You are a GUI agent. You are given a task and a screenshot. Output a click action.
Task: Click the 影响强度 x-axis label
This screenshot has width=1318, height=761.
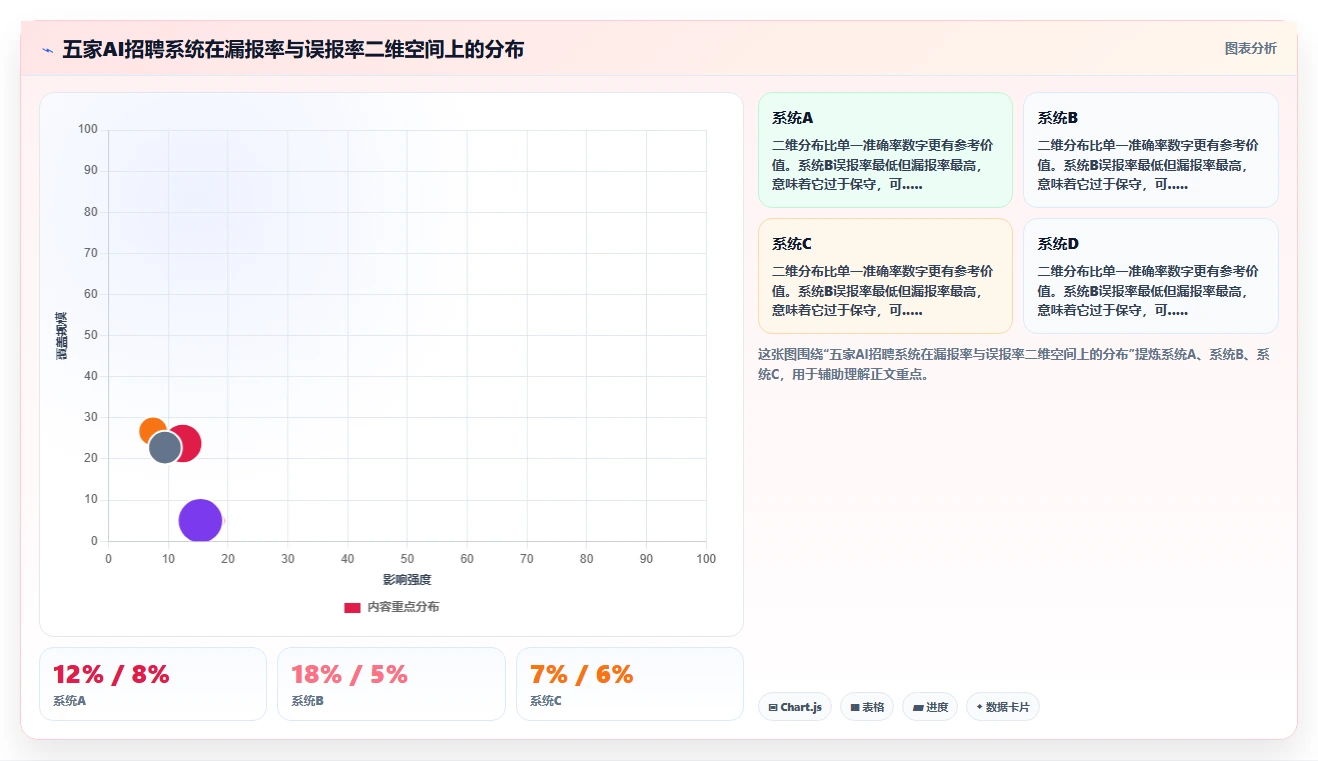(x=407, y=580)
